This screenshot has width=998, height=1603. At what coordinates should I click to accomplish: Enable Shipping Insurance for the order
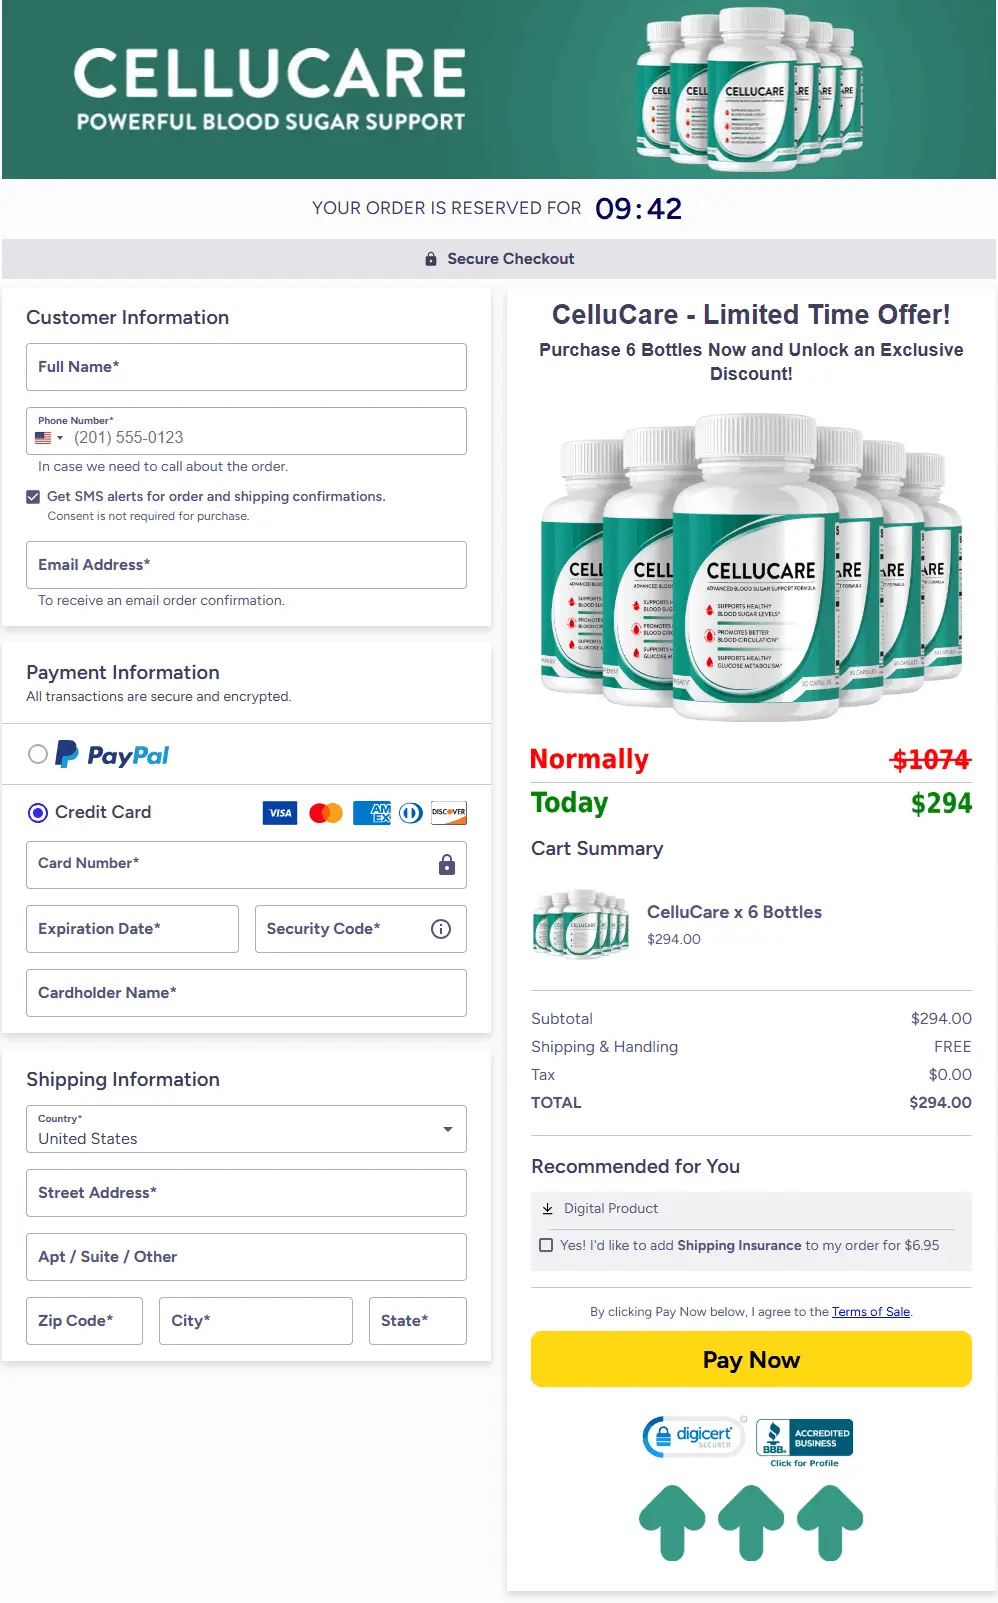coord(546,1244)
